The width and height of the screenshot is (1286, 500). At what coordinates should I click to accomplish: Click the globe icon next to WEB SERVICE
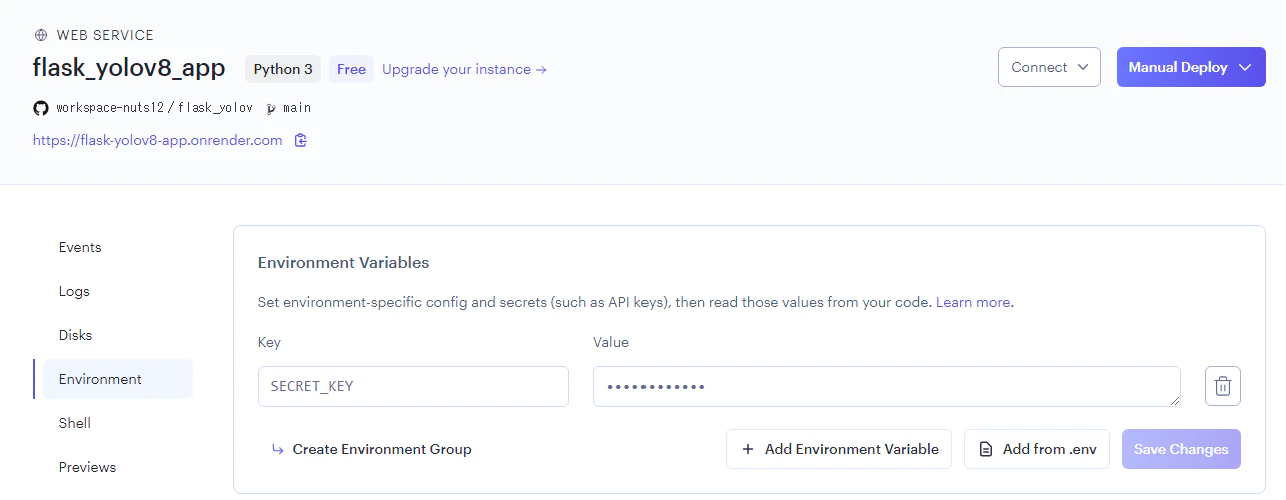pos(41,35)
